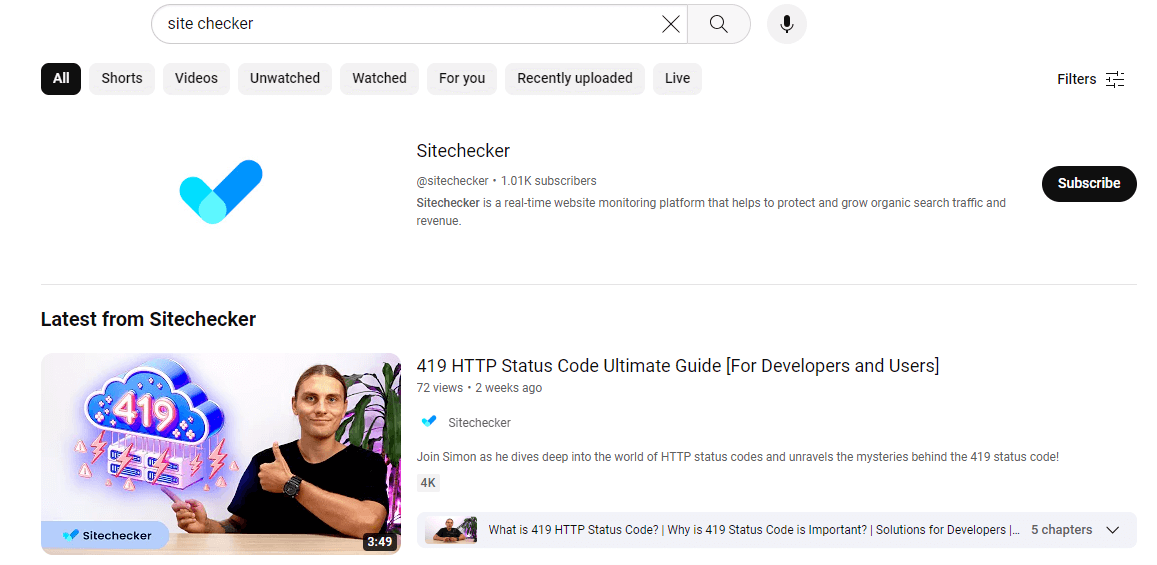
Task: Click the '5 chapters' label
Action: click(1061, 530)
